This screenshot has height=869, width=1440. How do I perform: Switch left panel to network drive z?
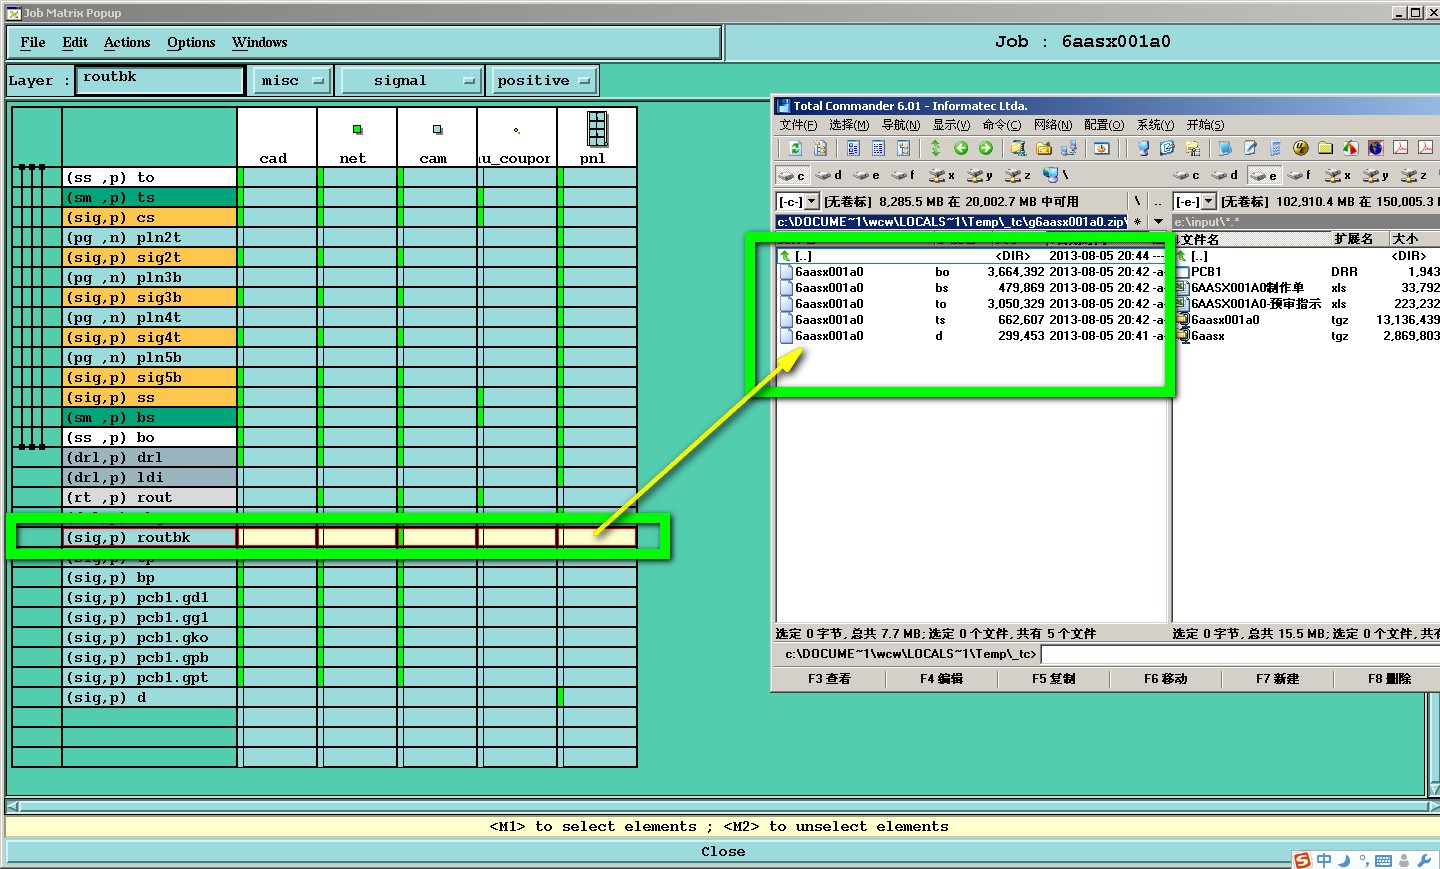[x=1018, y=175]
